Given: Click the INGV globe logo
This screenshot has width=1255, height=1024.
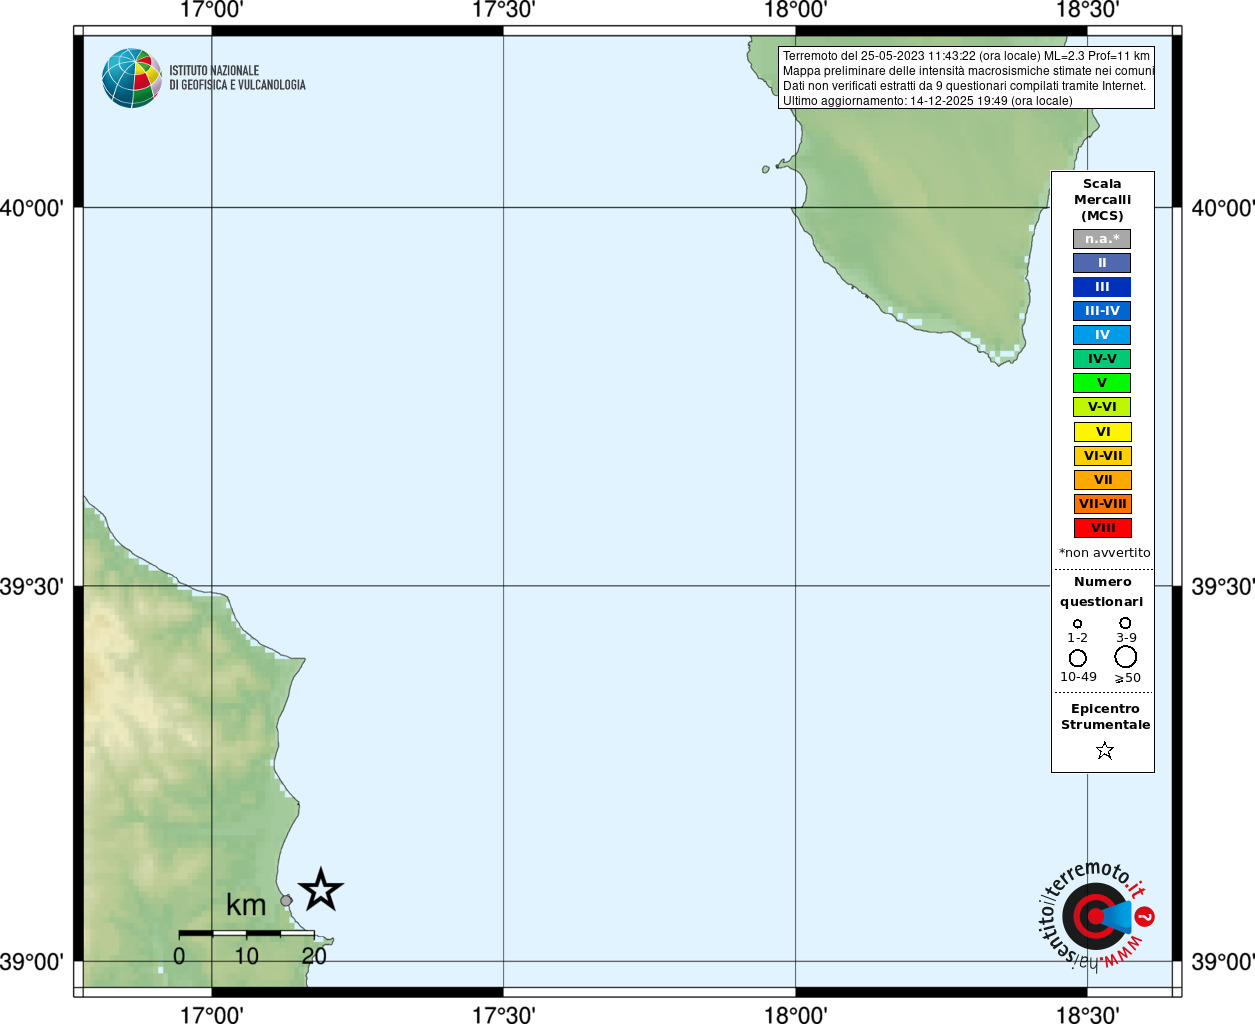Looking at the screenshot, I should [131, 78].
